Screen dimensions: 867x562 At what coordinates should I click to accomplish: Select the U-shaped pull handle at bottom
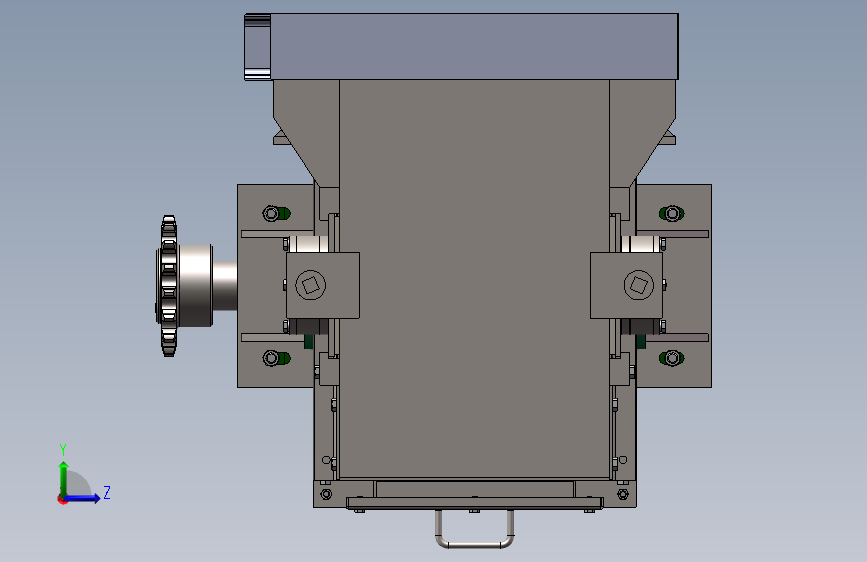click(474, 528)
